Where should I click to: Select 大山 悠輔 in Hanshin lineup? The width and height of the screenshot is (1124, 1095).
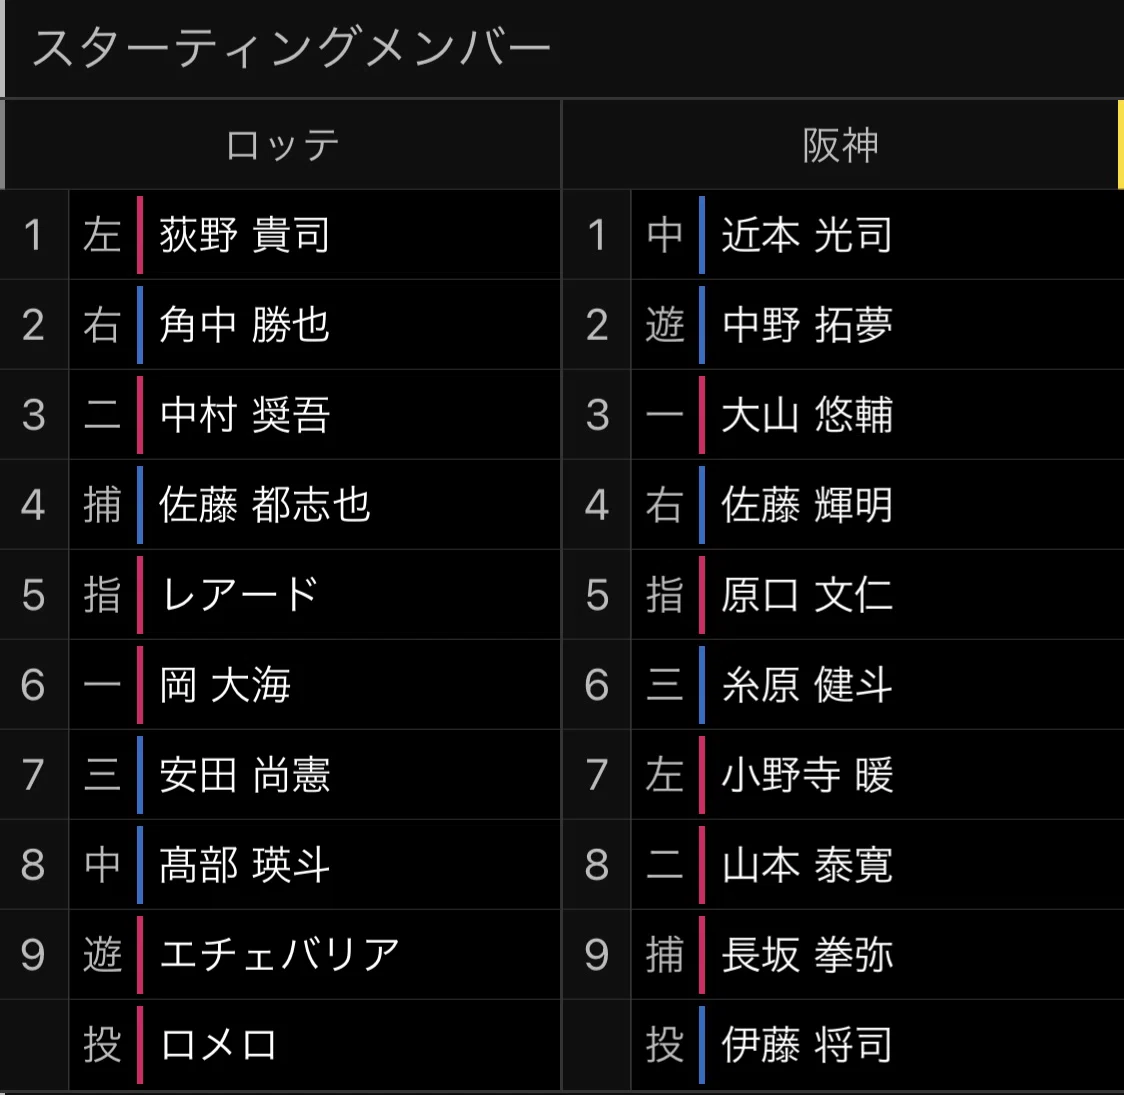807,415
